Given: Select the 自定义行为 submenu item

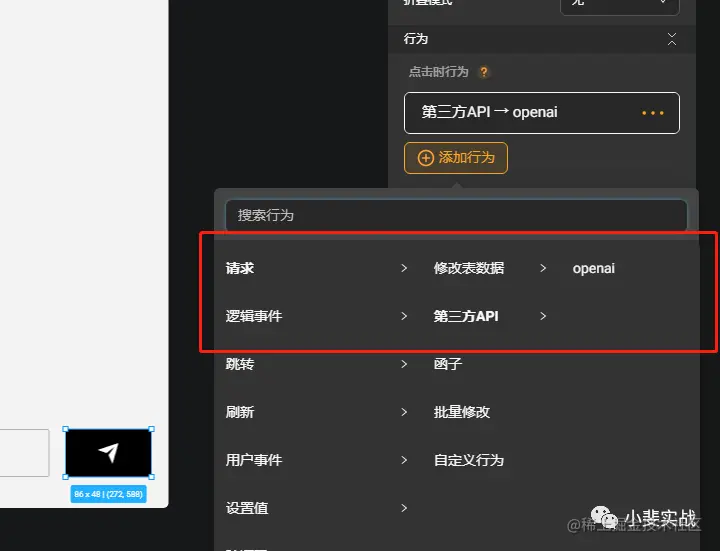Looking at the screenshot, I should tap(469, 460).
